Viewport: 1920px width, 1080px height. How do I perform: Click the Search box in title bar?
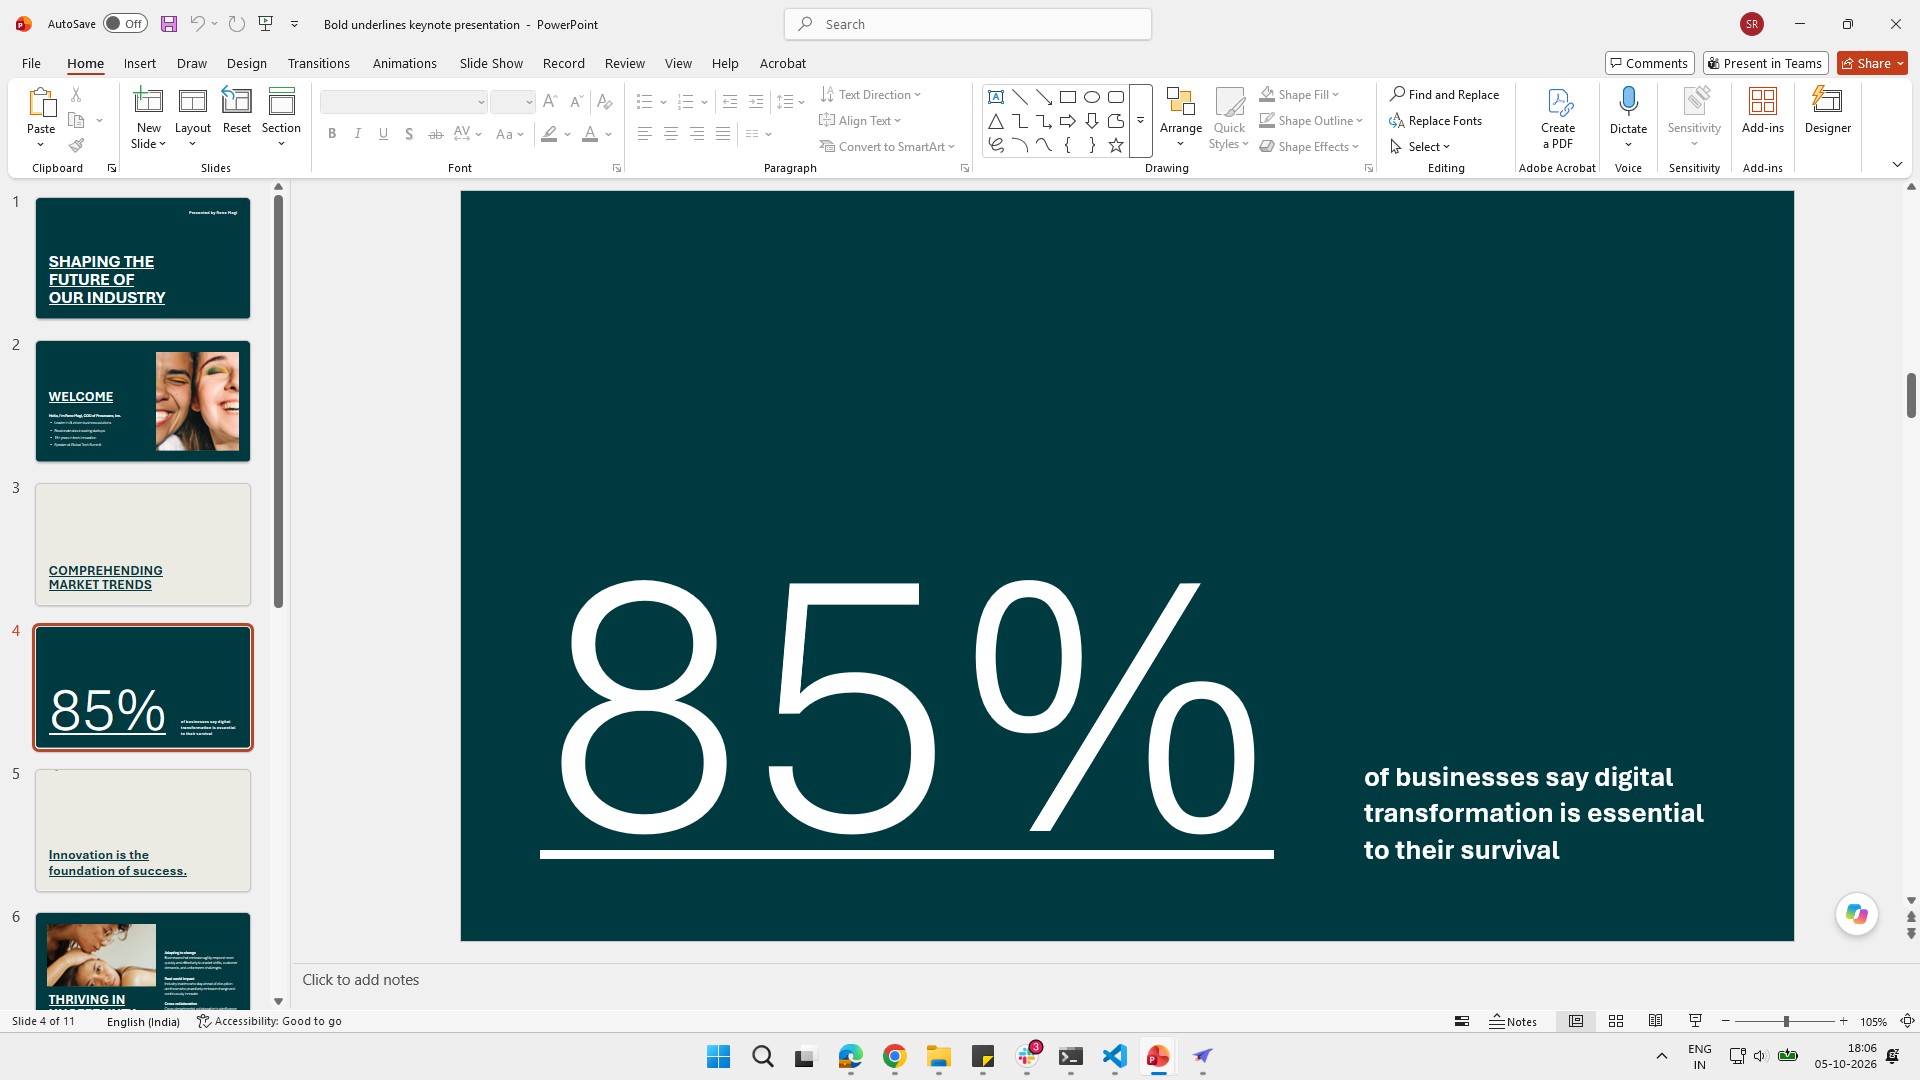click(968, 24)
